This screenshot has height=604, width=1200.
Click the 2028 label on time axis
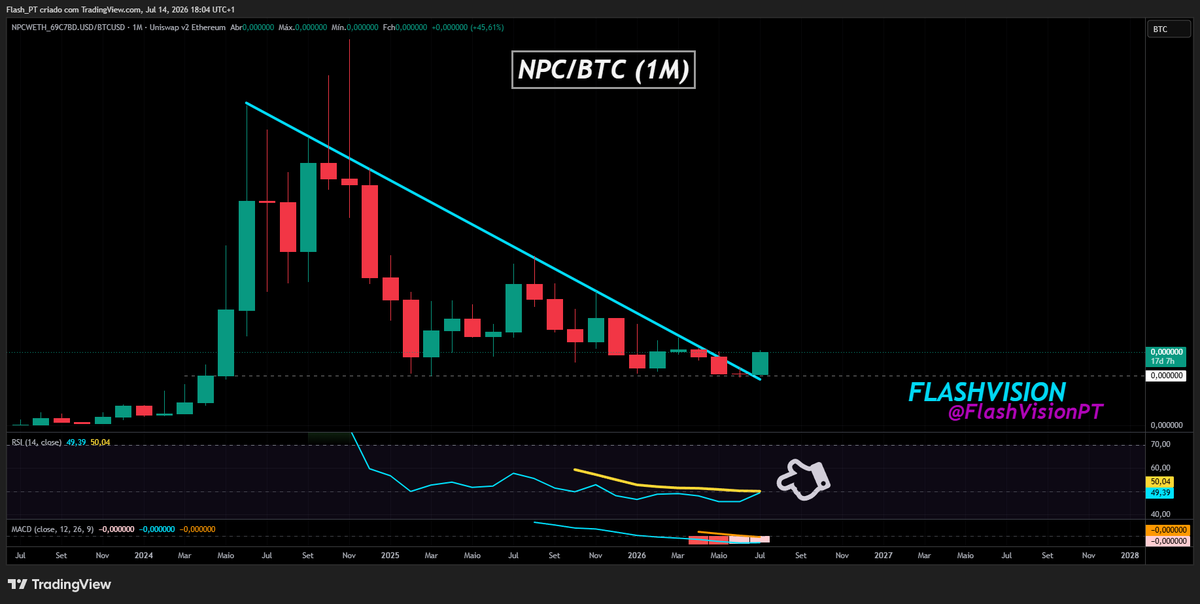[x=1129, y=554]
